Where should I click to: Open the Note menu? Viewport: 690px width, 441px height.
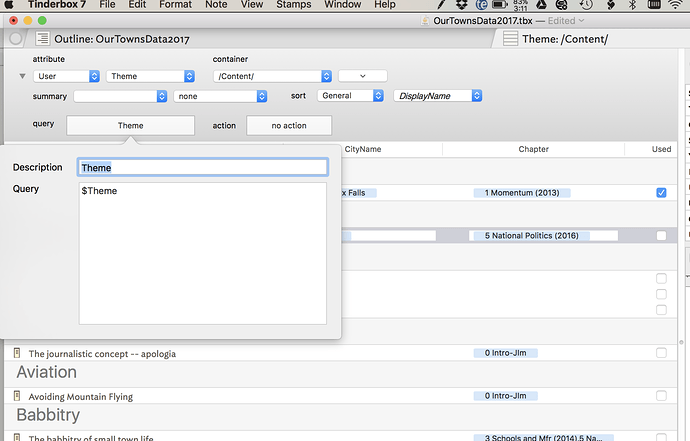(x=216, y=4)
